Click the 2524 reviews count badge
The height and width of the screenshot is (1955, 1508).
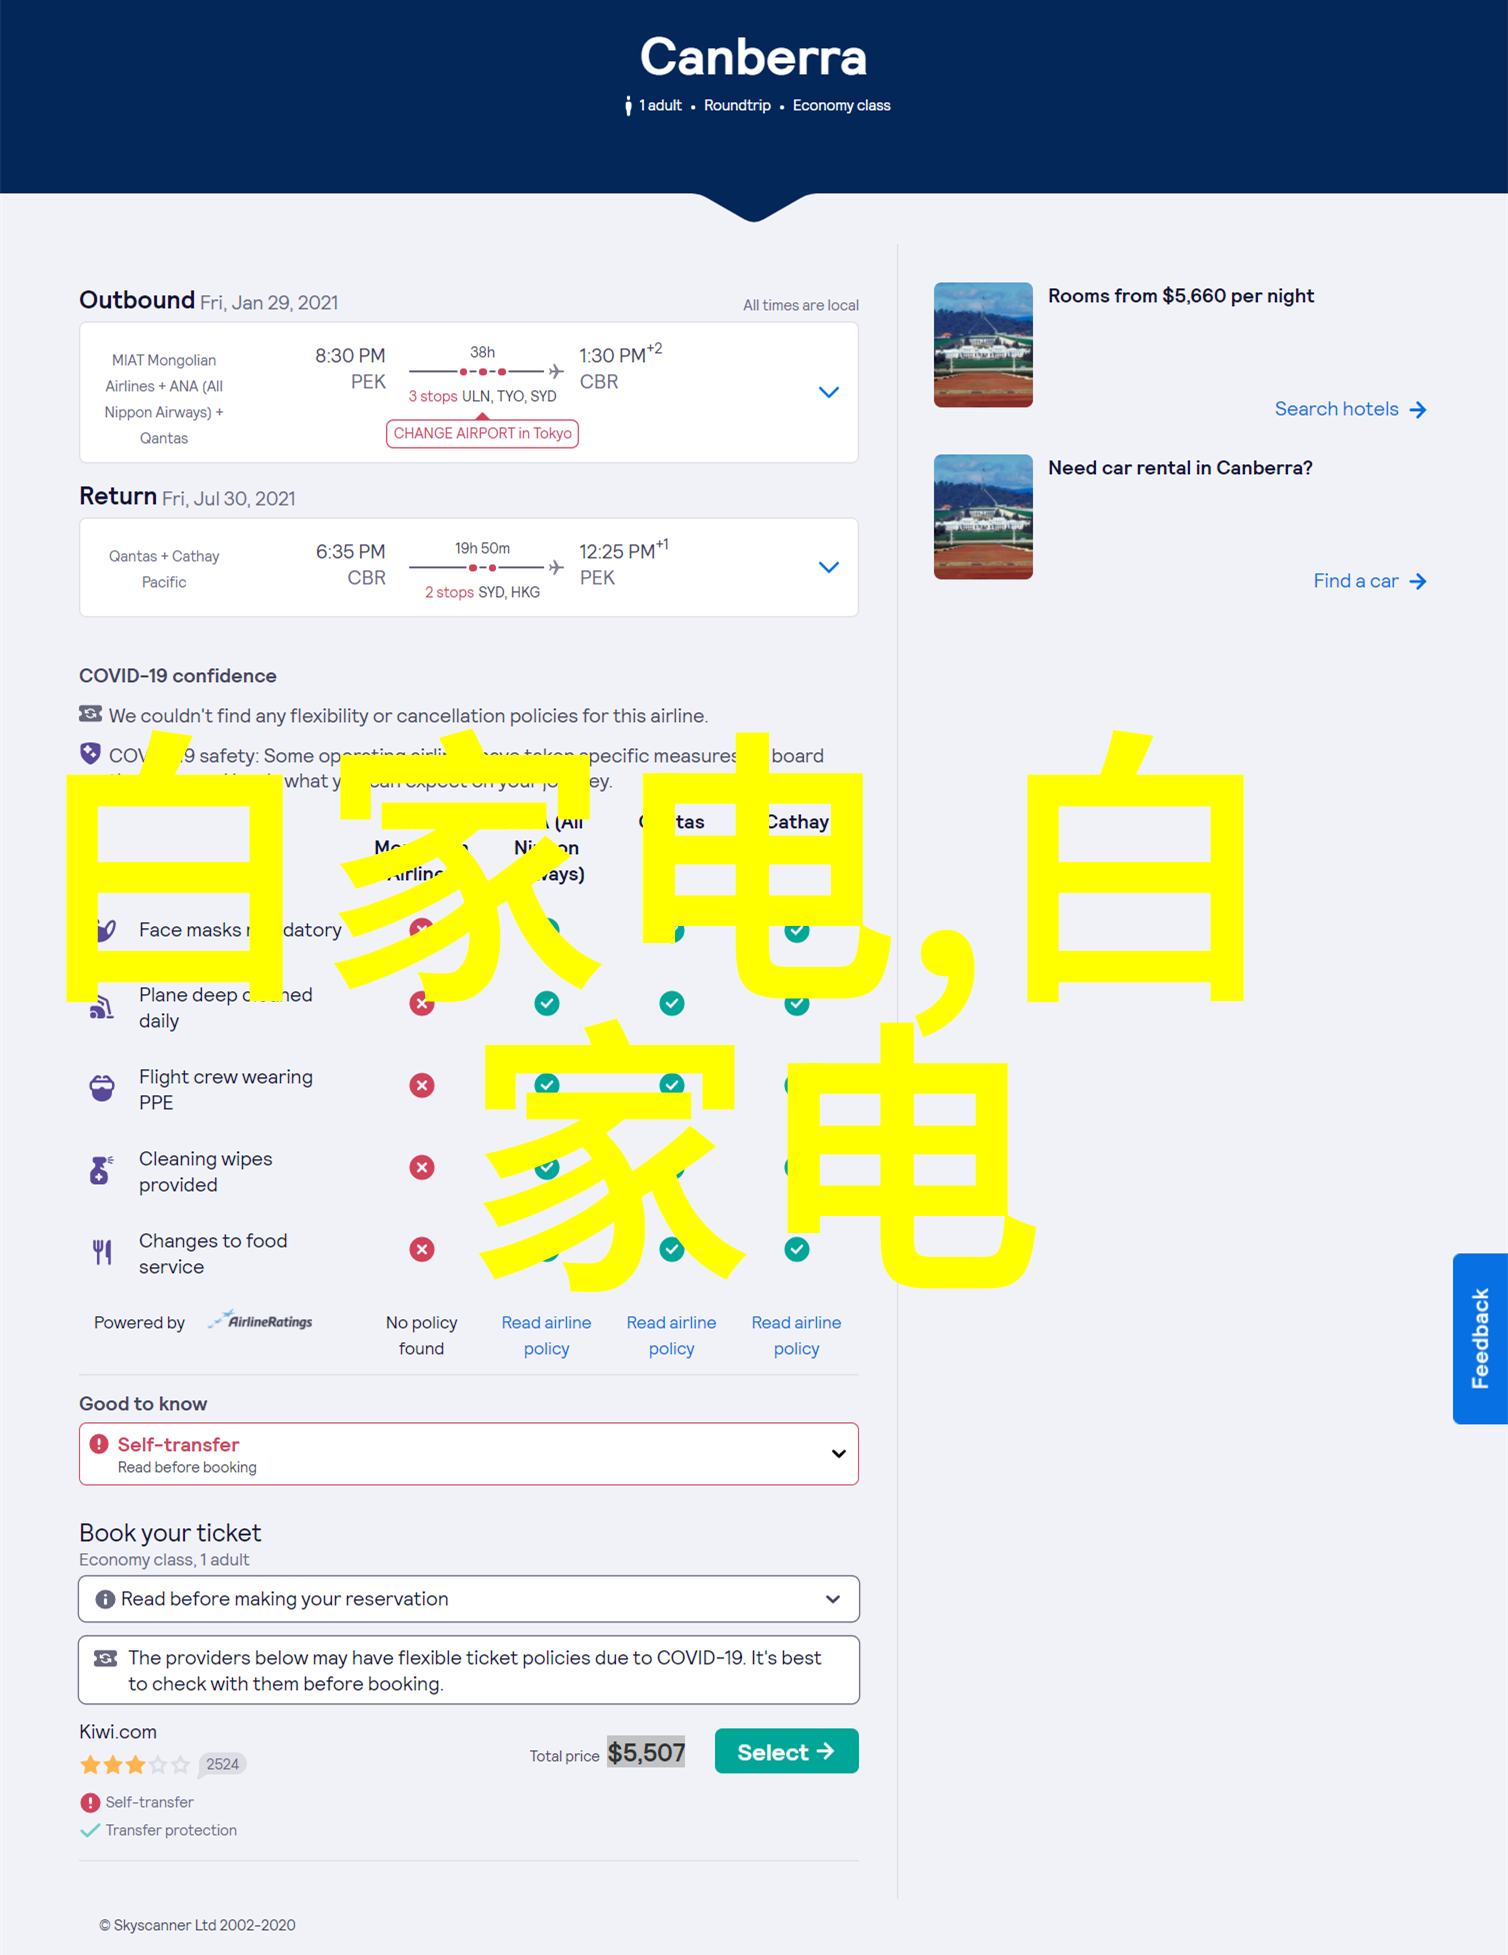pos(222,1764)
